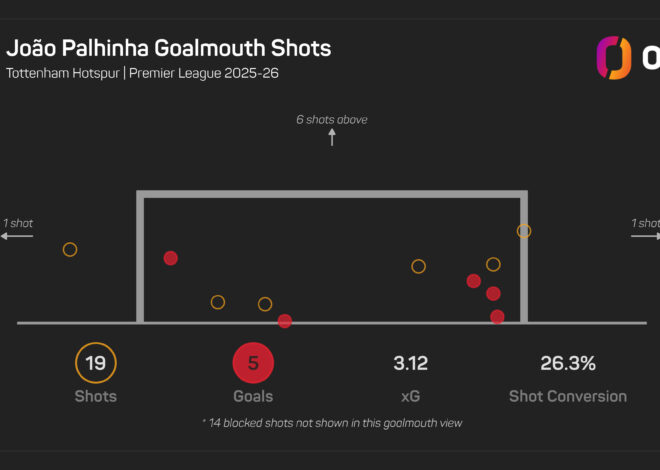
Task: Click the 'João Palhinha Goalmouth Shots' title
Action: 169,48
